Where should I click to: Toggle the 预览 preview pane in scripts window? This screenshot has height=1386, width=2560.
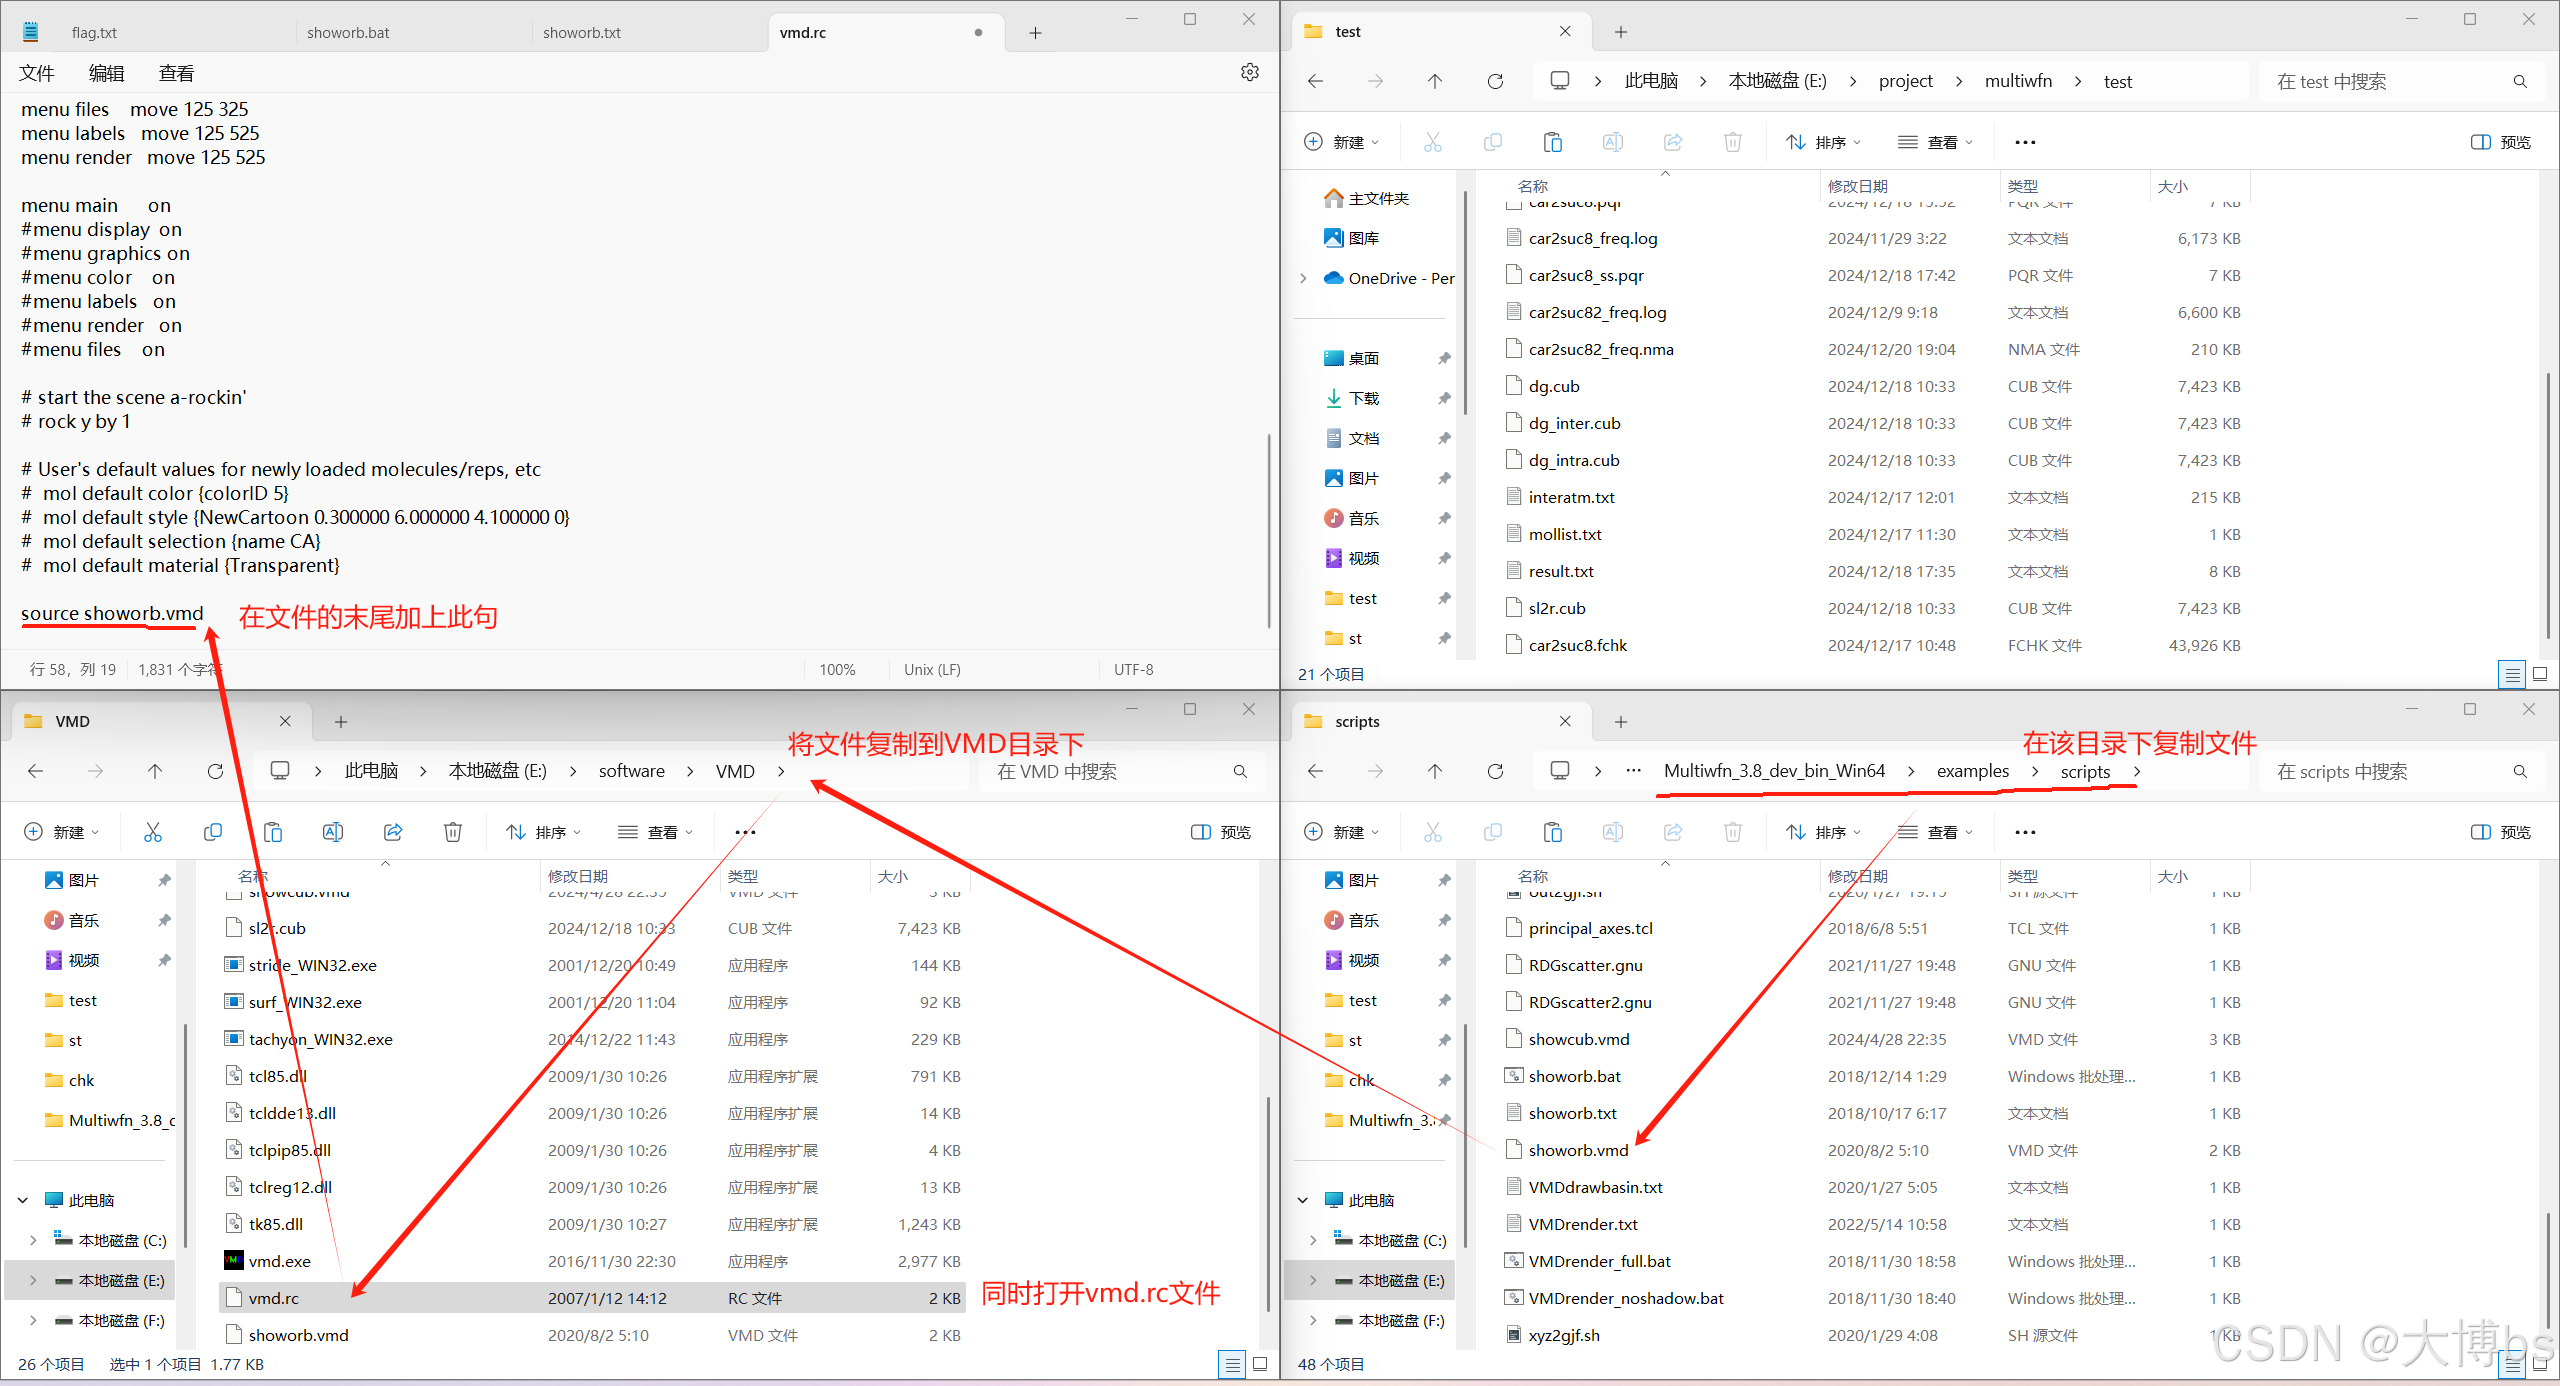coord(2500,832)
